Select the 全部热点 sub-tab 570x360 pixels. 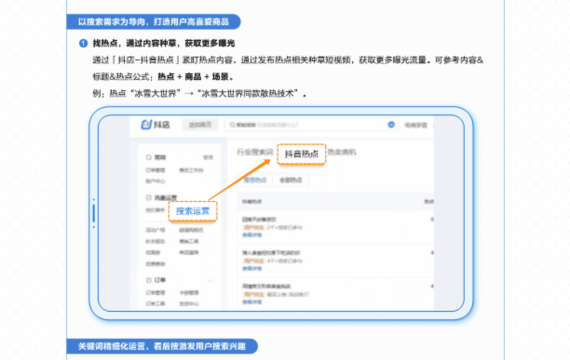coord(290,180)
